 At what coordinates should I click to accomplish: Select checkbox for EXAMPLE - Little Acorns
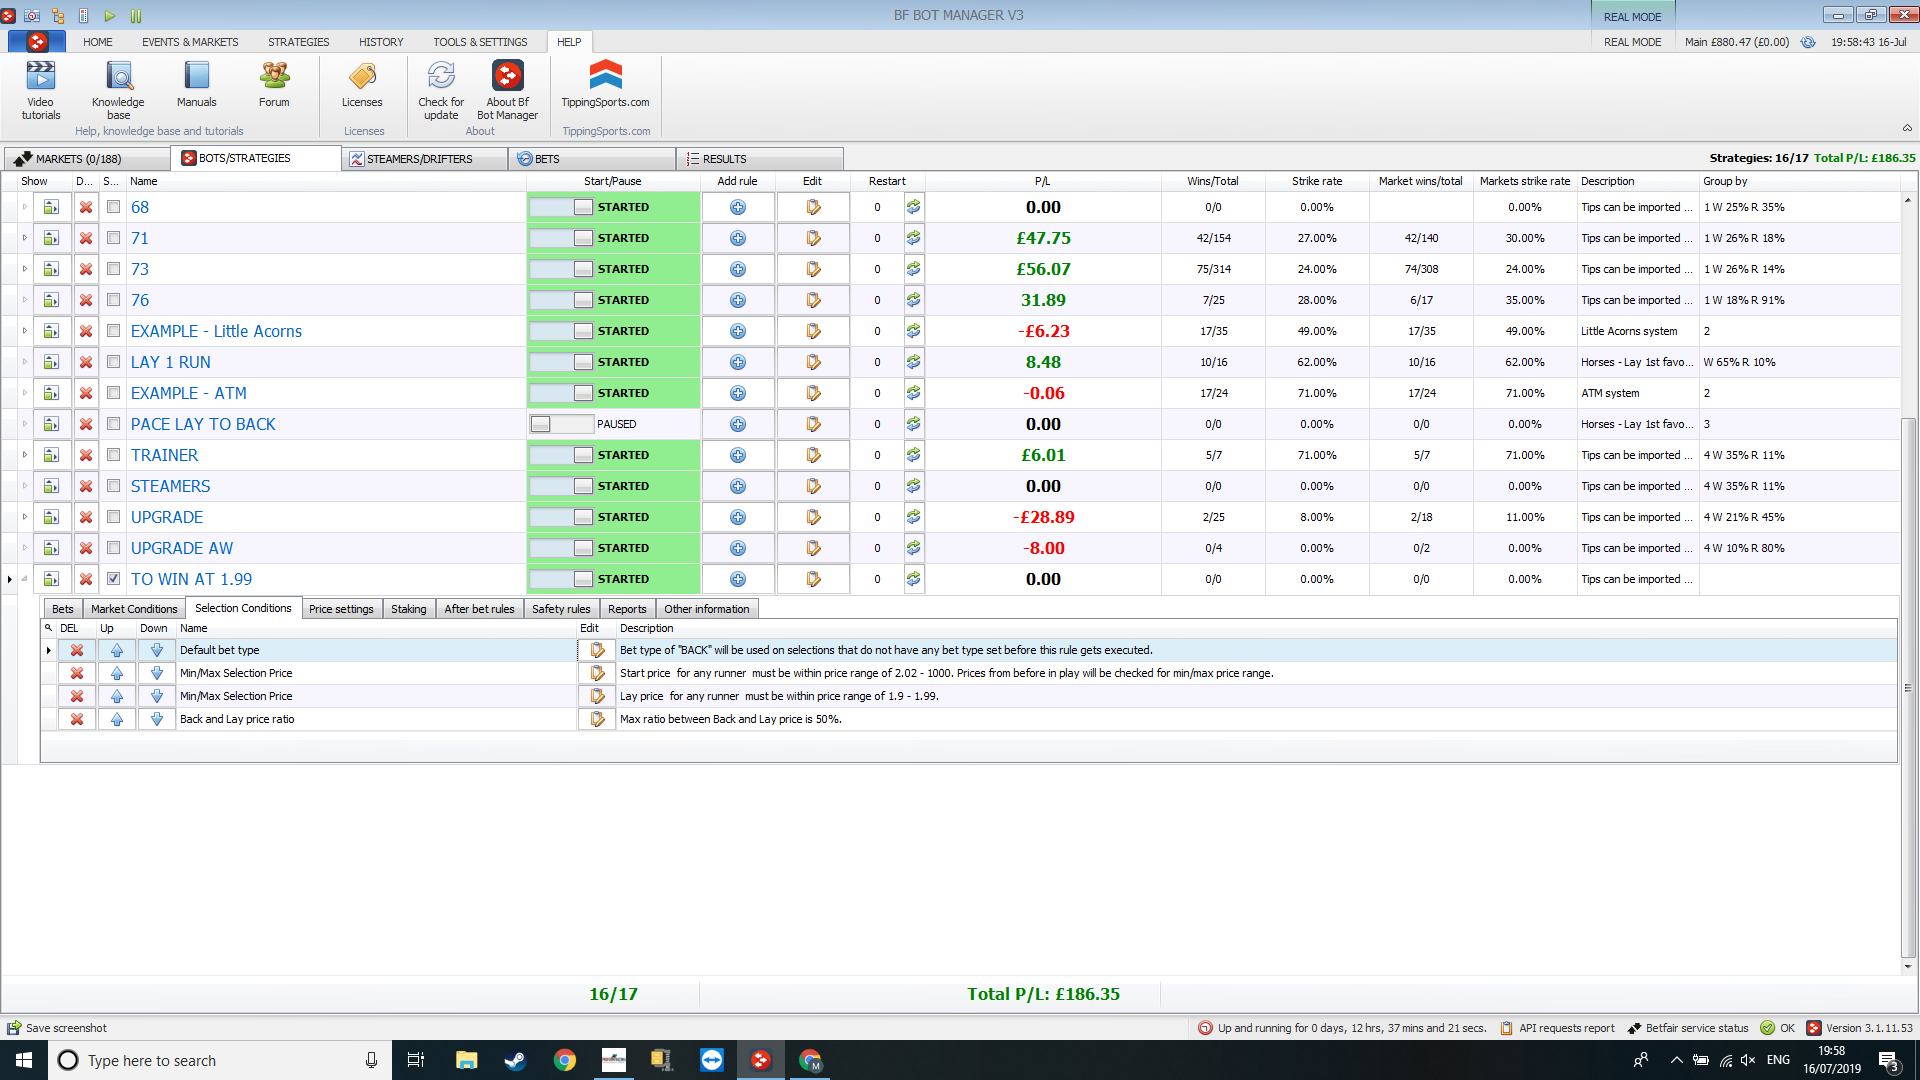(x=113, y=331)
